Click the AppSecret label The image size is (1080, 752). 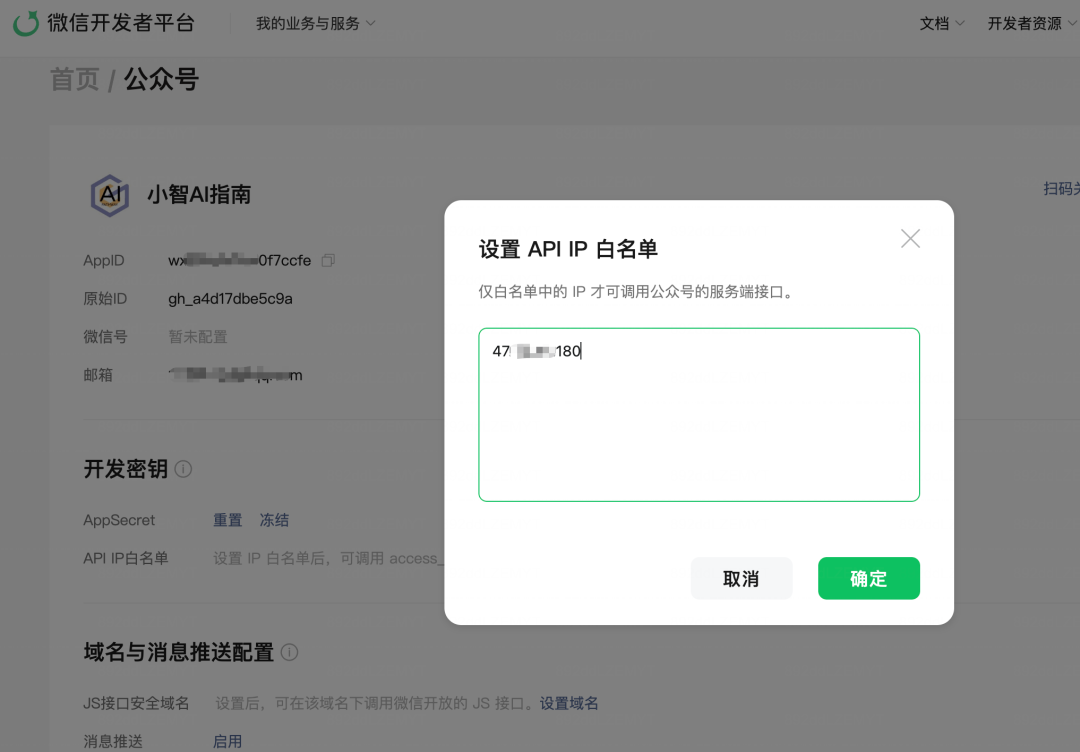119,520
